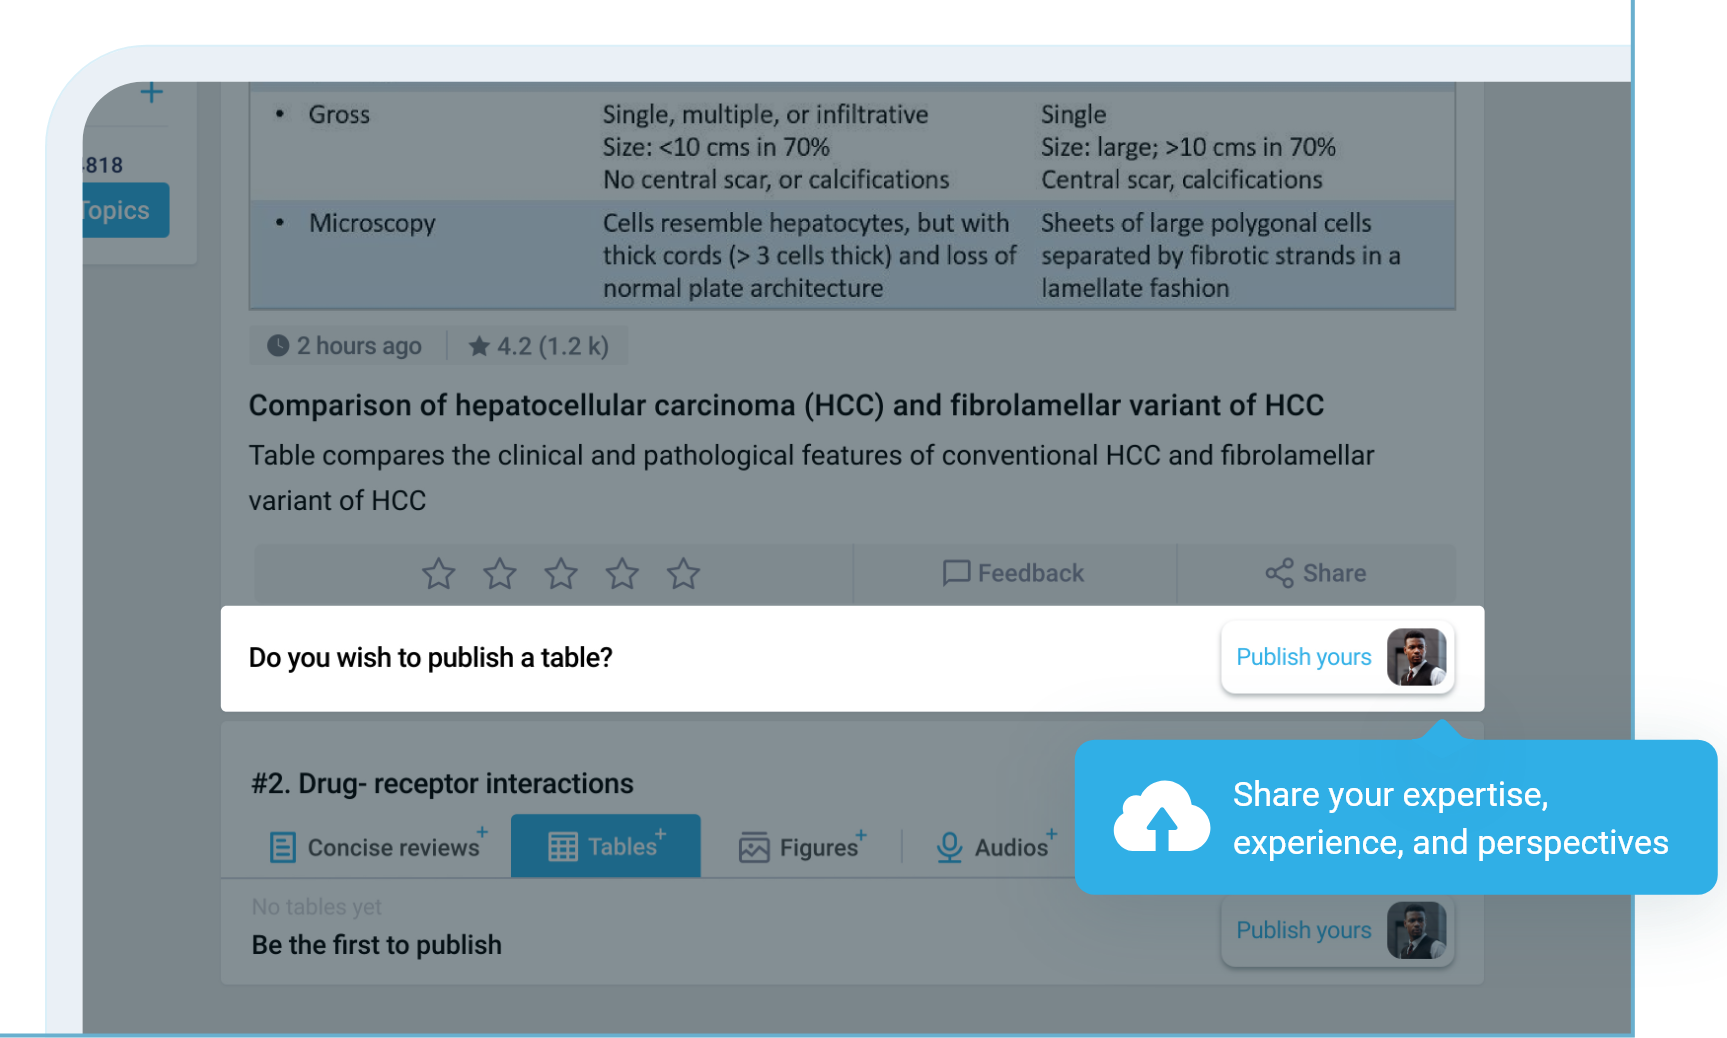Click Publish yours under Drug-receptor interactions
The image size is (1727, 1038).
pyautogui.click(x=1303, y=930)
